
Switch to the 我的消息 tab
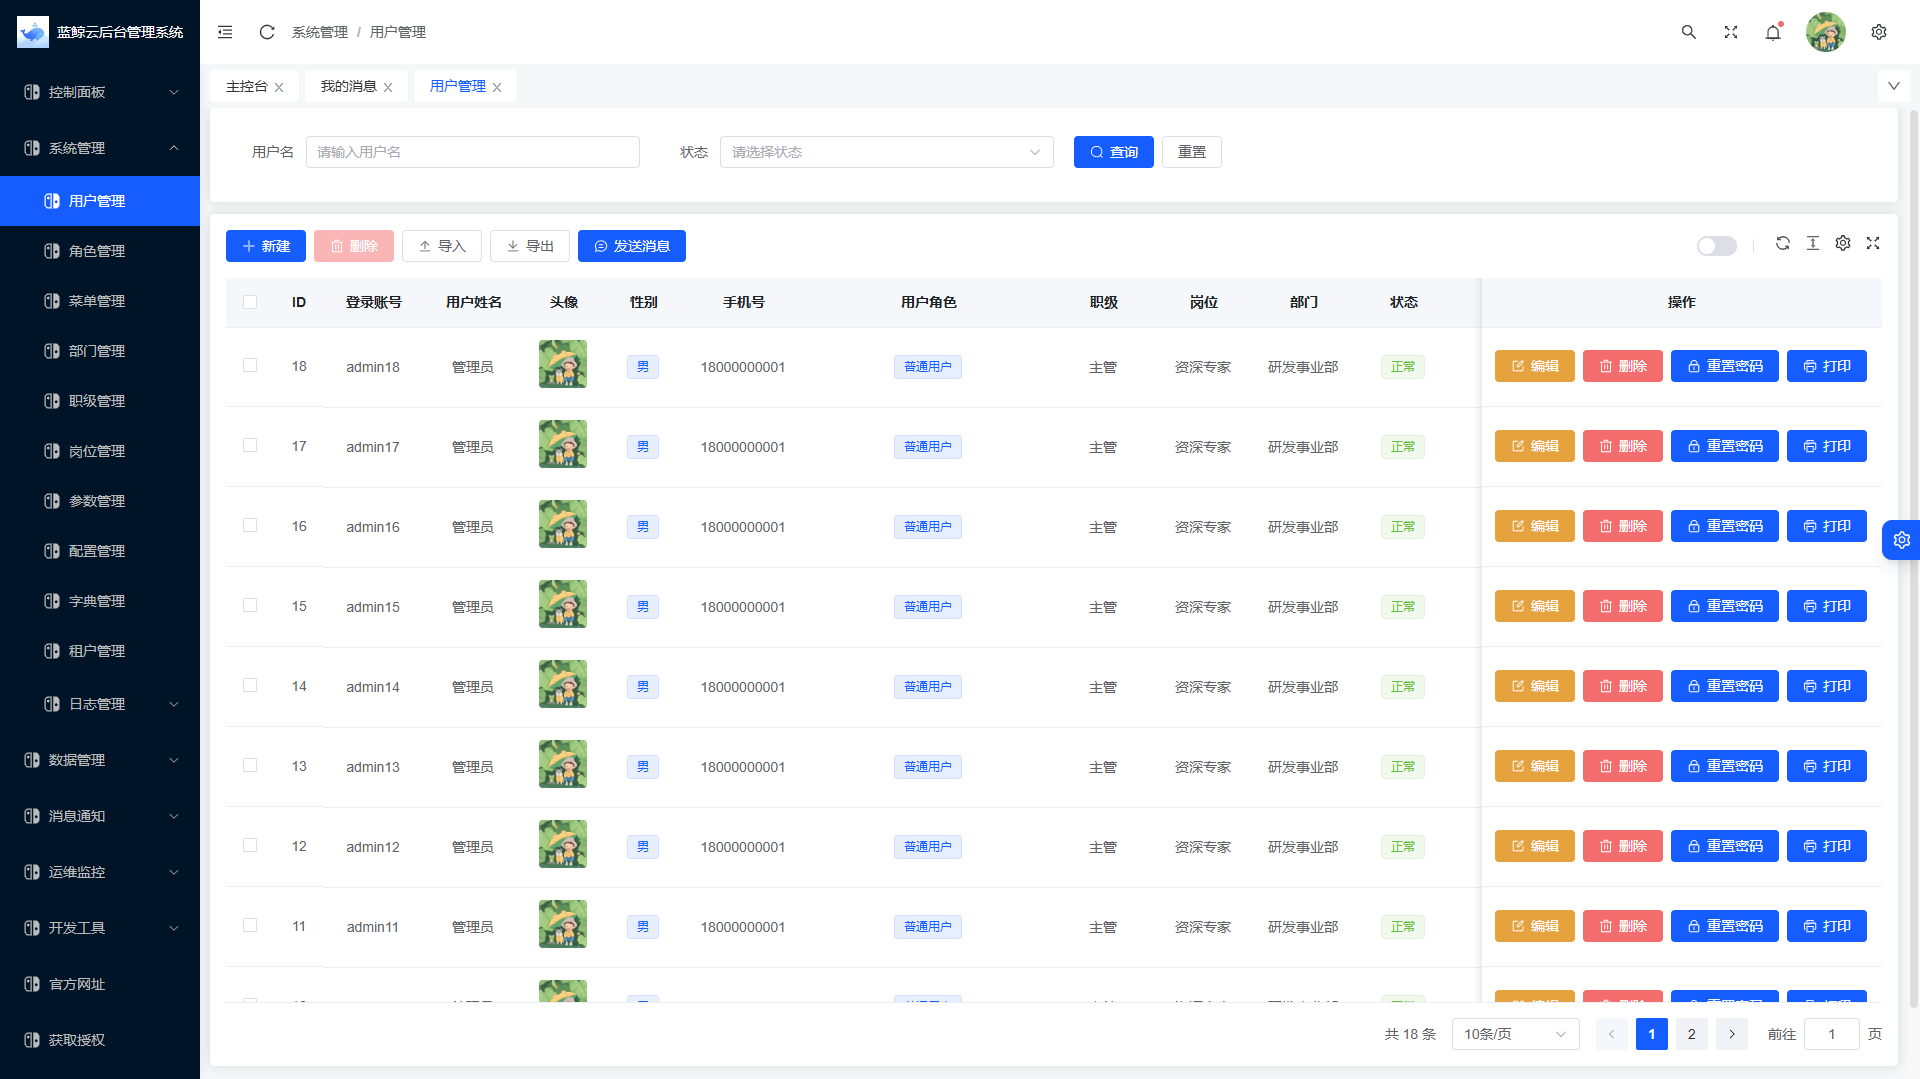[x=348, y=87]
